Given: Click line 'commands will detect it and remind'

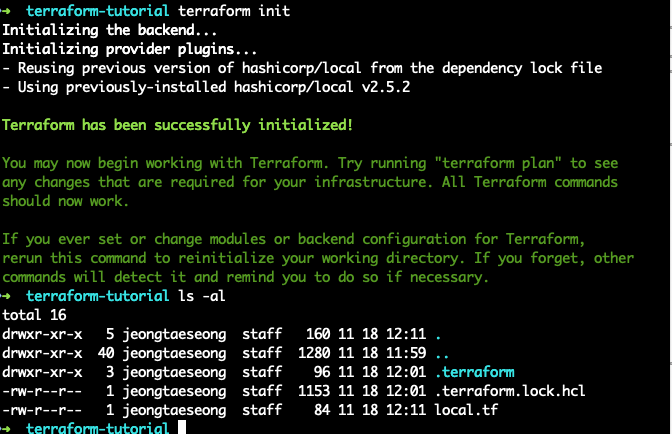Looking at the screenshot, I should pos(245,277).
